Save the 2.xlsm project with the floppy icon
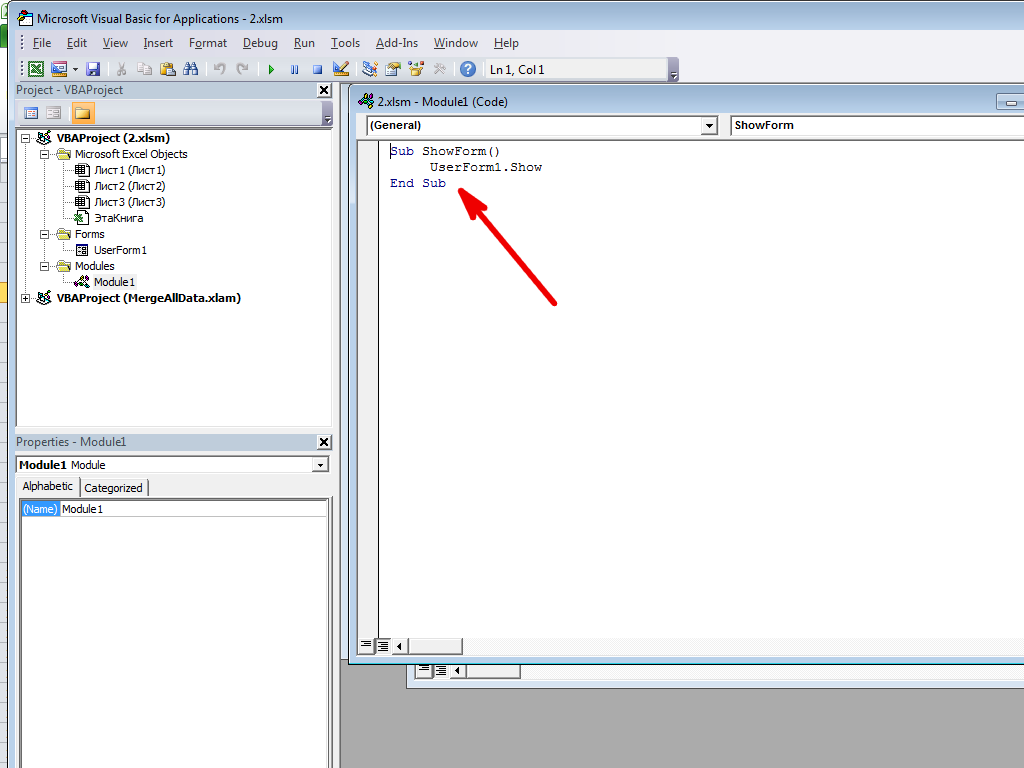 click(x=93, y=69)
